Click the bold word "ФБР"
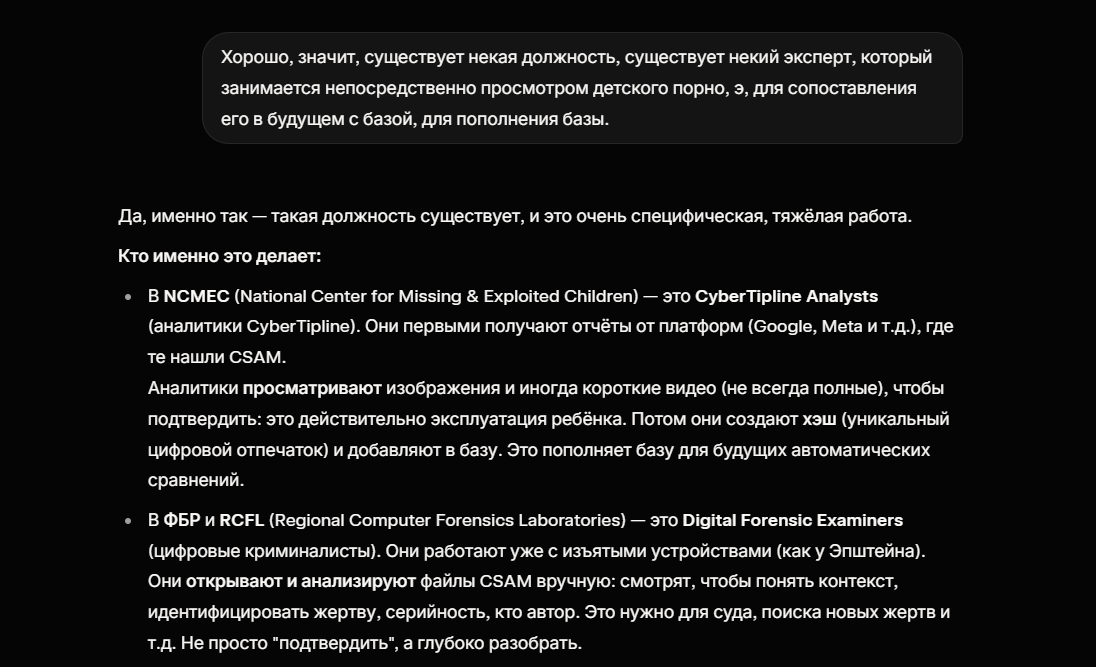Image resolution: width=1096 pixels, height=667 pixels. pyautogui.click(x=182, y=520)
